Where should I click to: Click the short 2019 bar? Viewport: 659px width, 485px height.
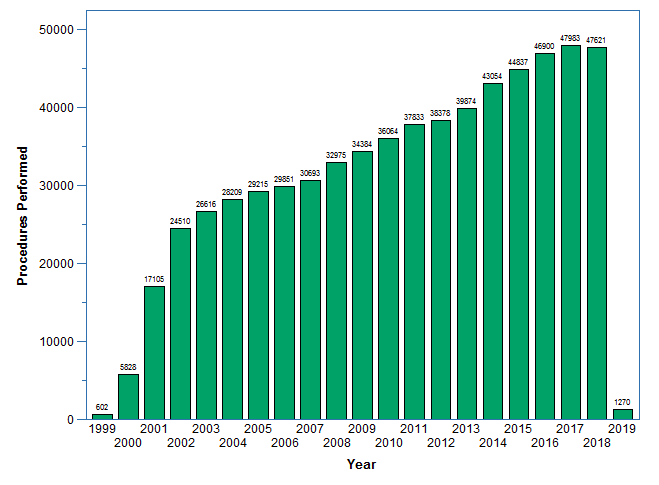point(622,414)
